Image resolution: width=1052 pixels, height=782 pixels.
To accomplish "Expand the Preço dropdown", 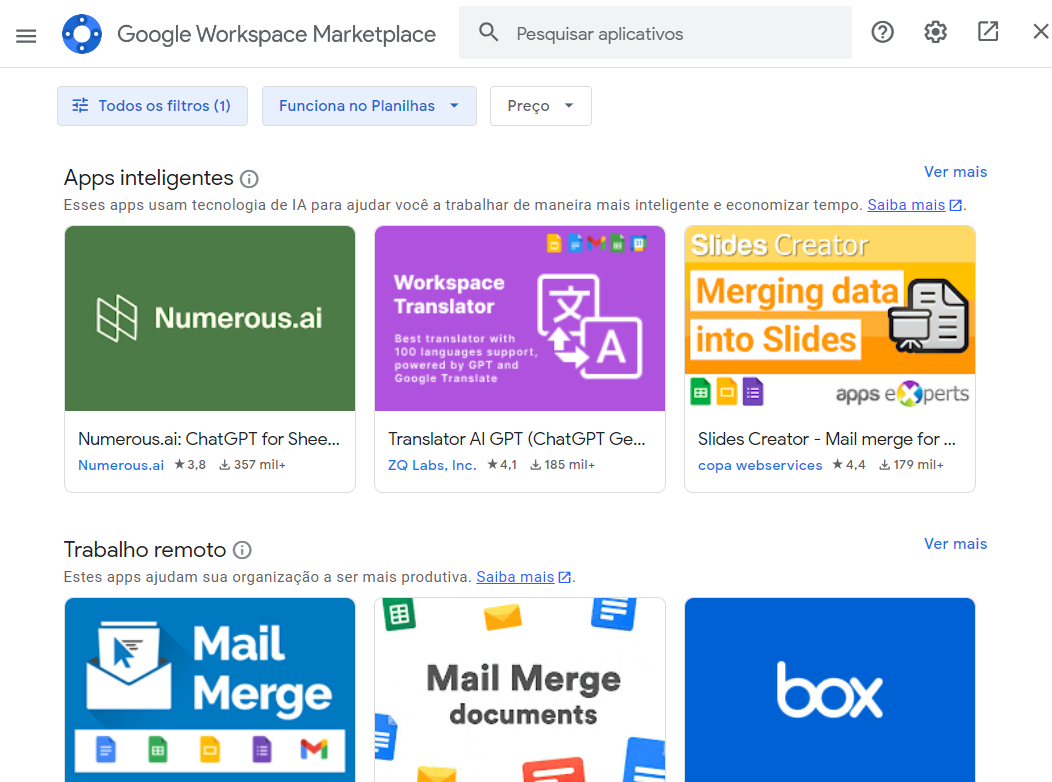I will point(541,106).
